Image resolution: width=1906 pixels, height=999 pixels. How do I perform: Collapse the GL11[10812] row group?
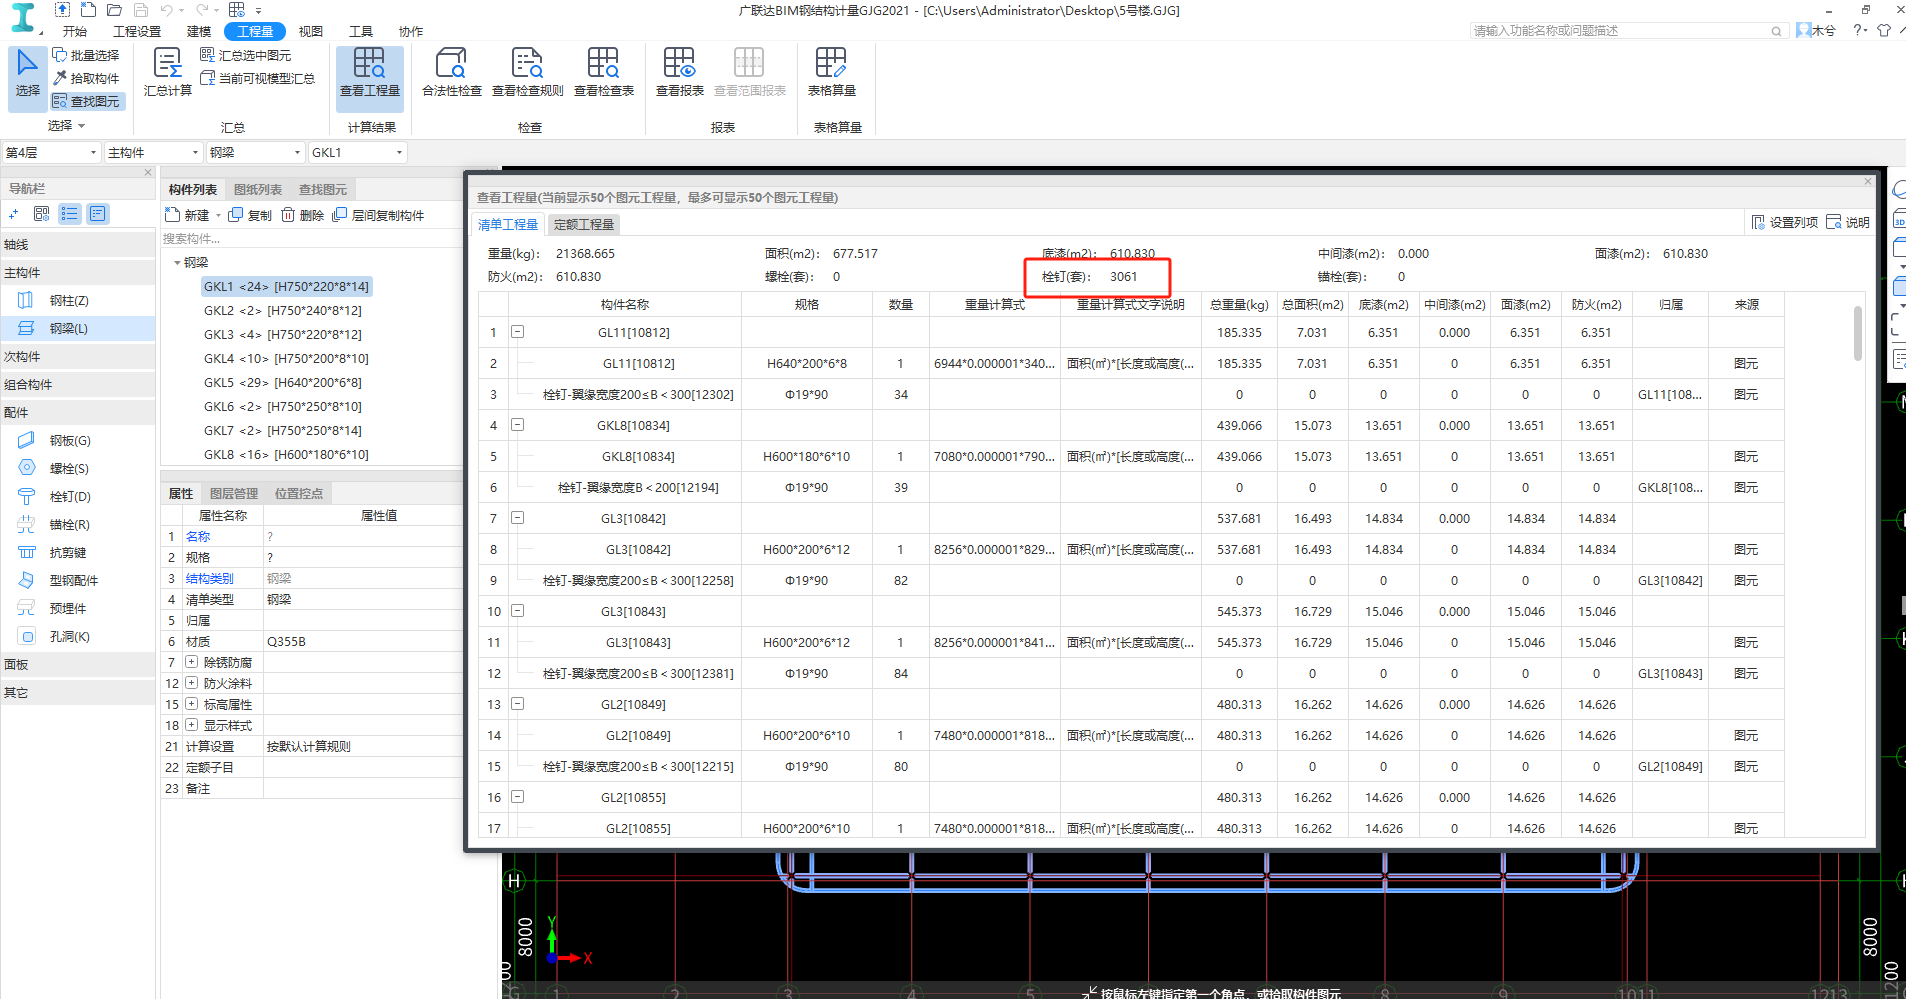(x=518, y=331)
